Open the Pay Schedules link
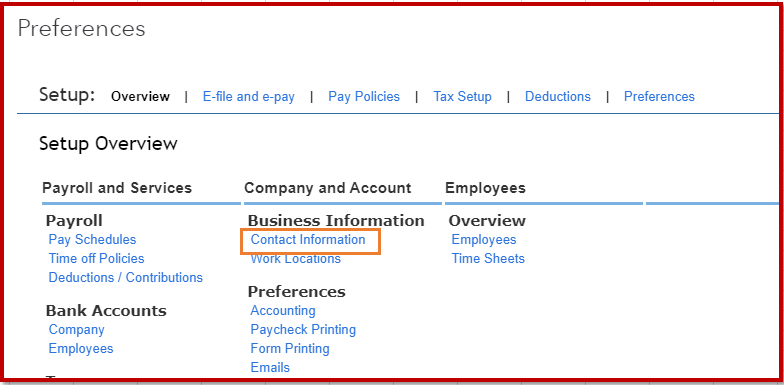Screen dimensions: 784x385 [x=92, y=240]
